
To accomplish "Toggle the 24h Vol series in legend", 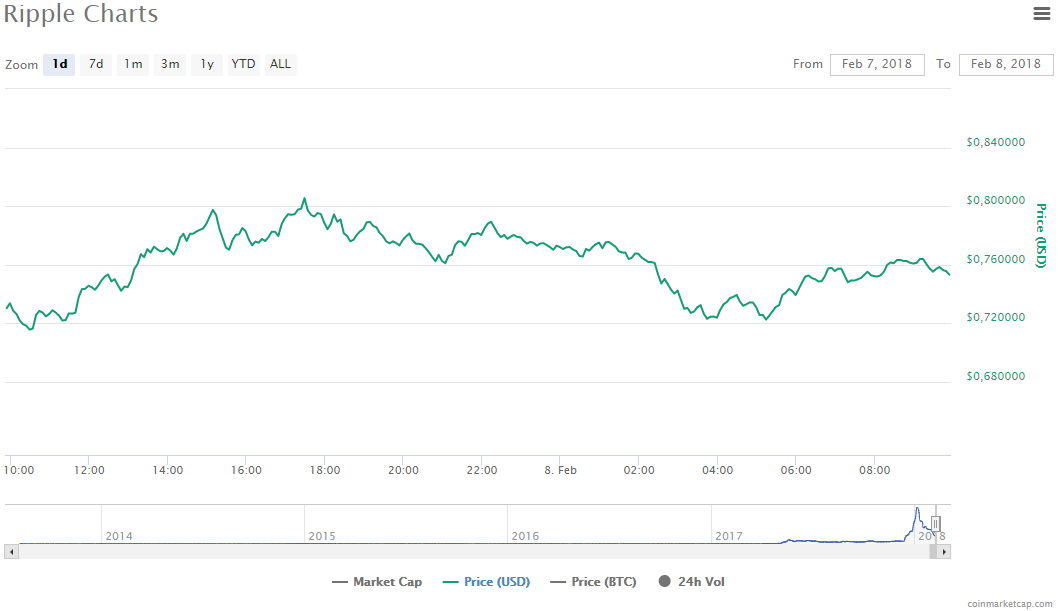I will point(692,581).
